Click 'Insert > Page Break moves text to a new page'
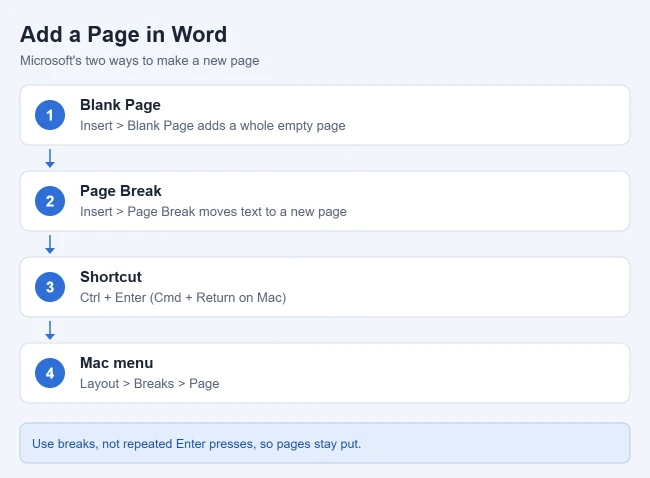This screenshot has width=650, height=478. pyautogui.click(x=213, y=211)
